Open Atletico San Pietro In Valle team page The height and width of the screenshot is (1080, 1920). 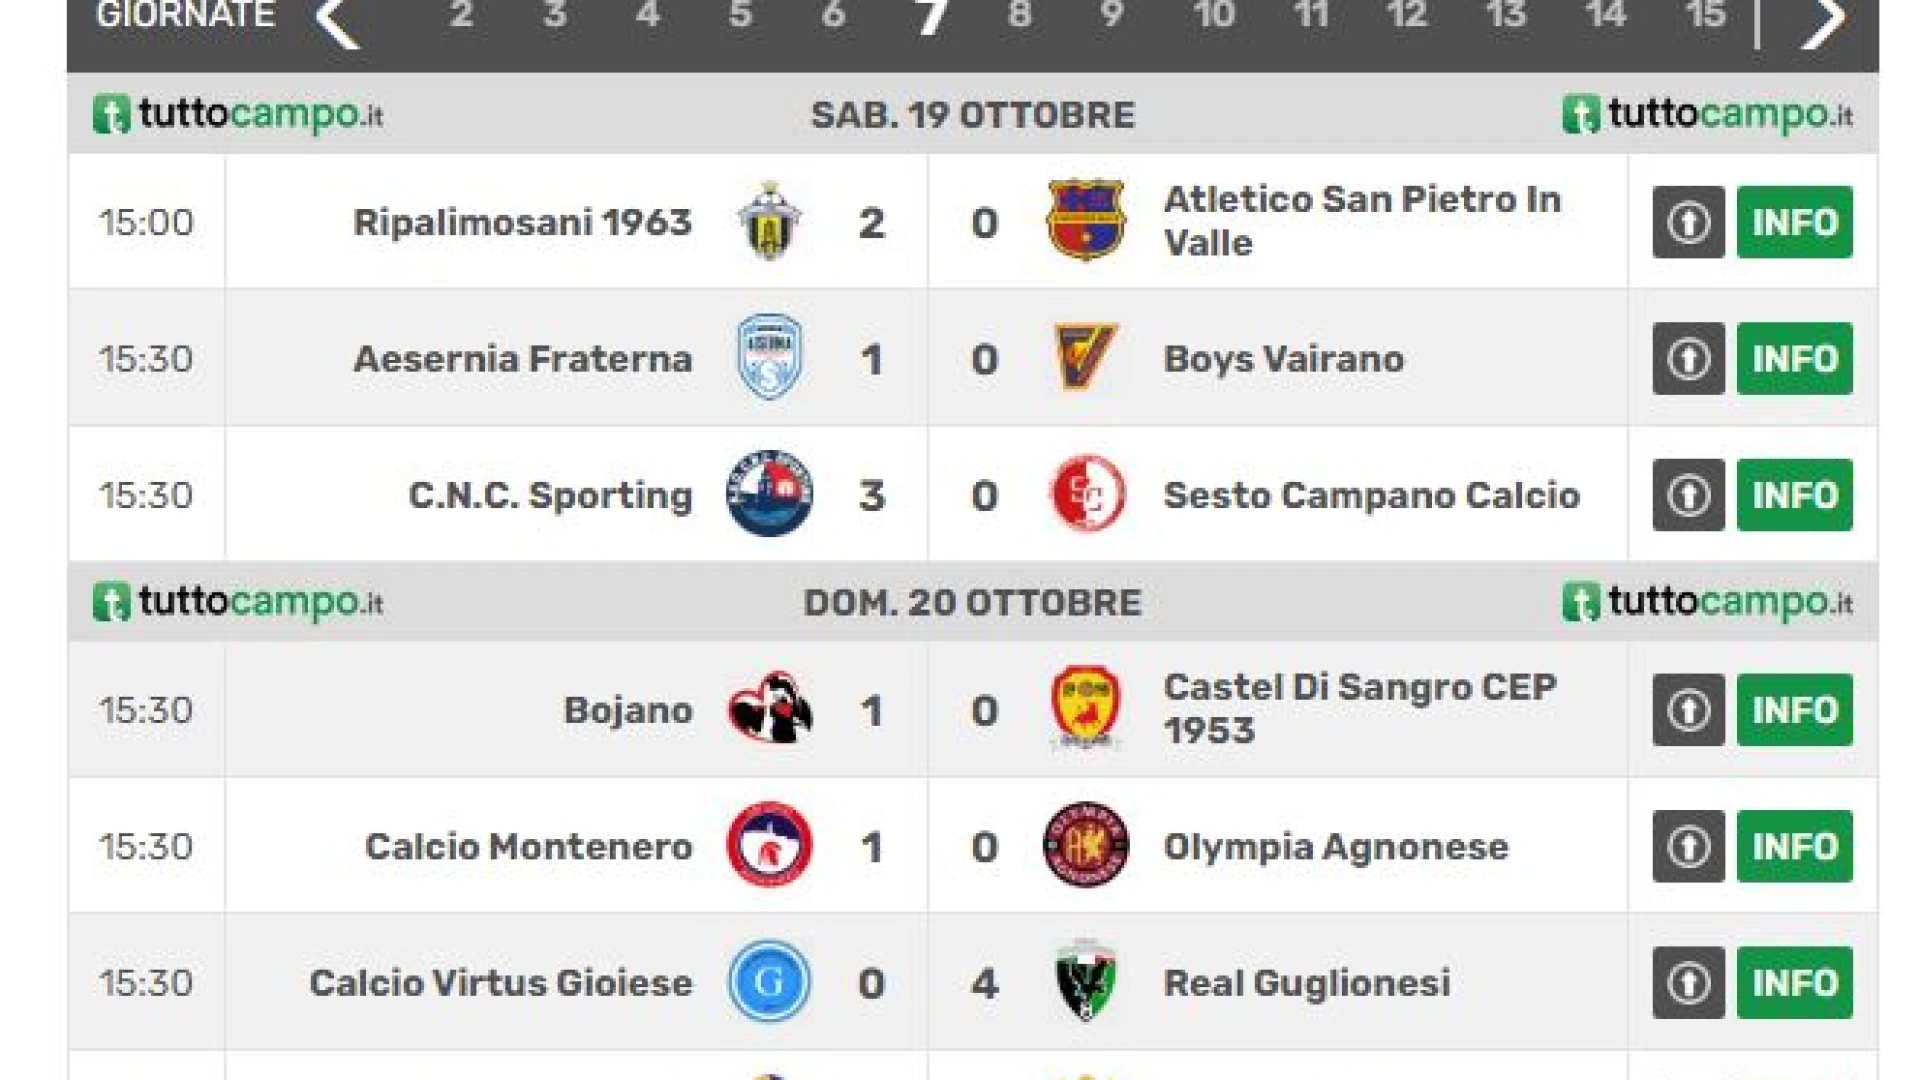(x=1362, y=221)
